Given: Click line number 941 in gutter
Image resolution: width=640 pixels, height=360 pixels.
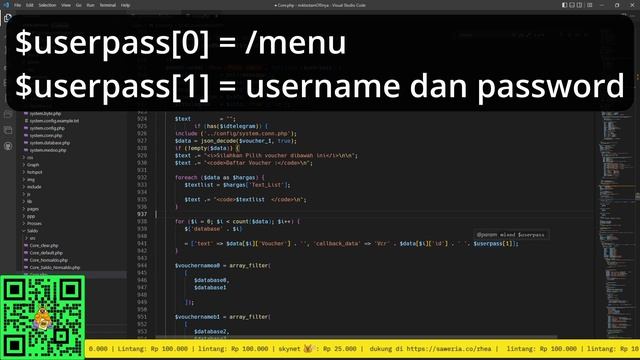Looking at the screenshot, I should point(142,244).
